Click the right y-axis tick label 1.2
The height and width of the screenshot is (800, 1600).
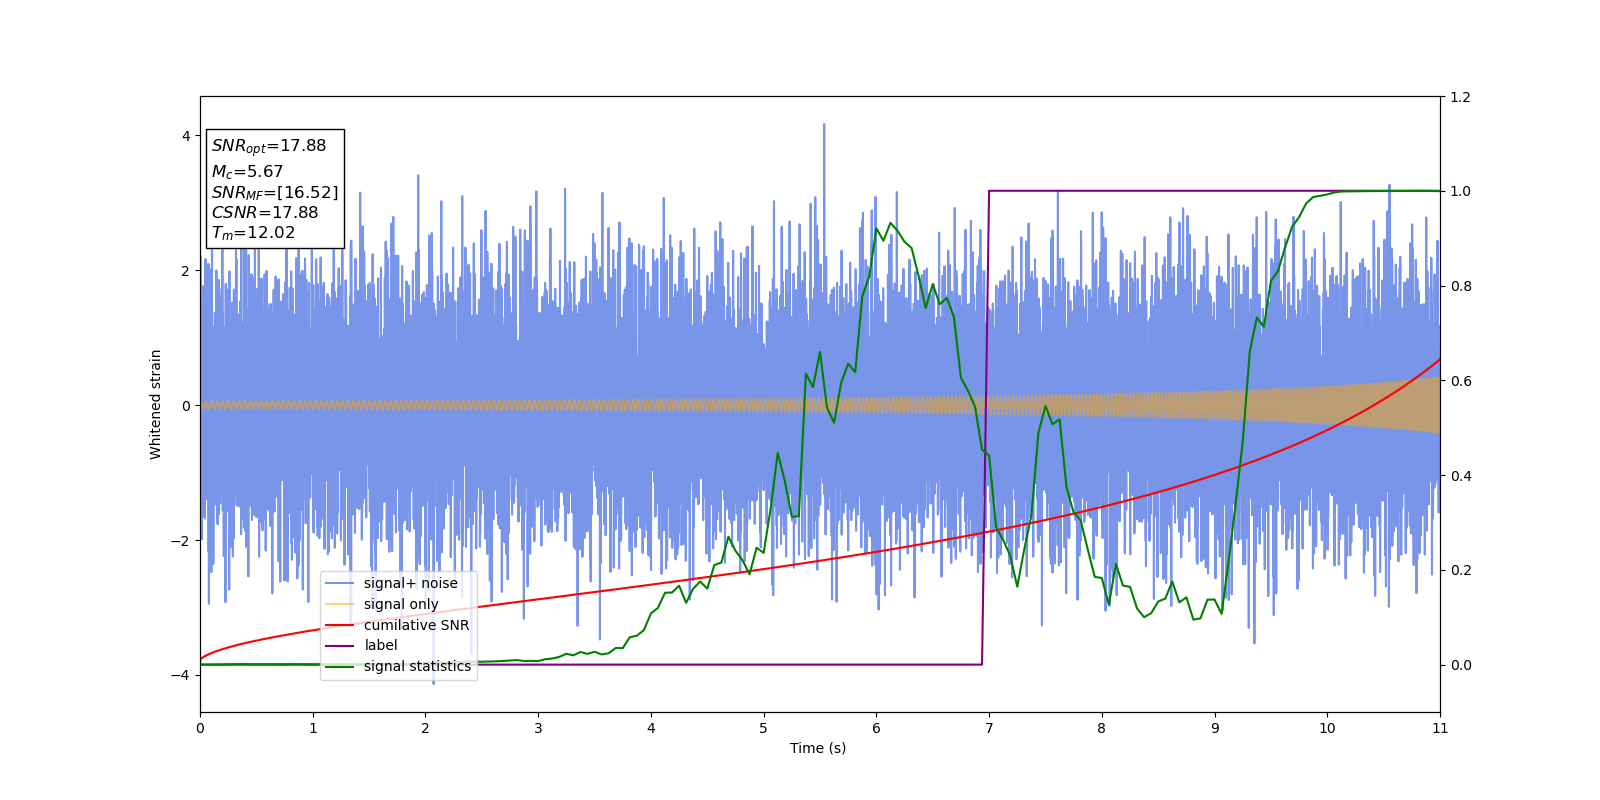[1460, 97]
